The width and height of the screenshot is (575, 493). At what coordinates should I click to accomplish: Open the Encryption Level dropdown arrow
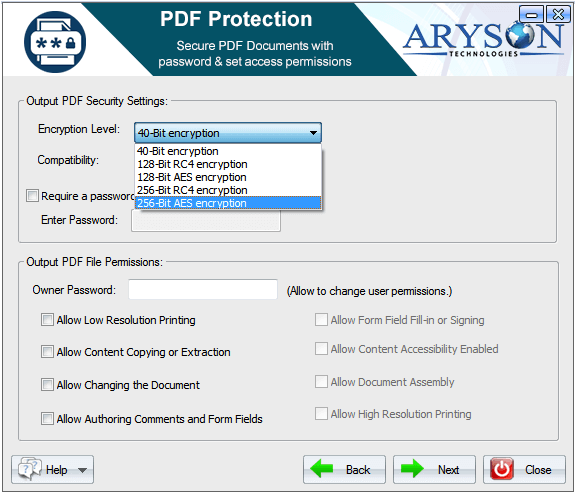click(x=313, y=133)
